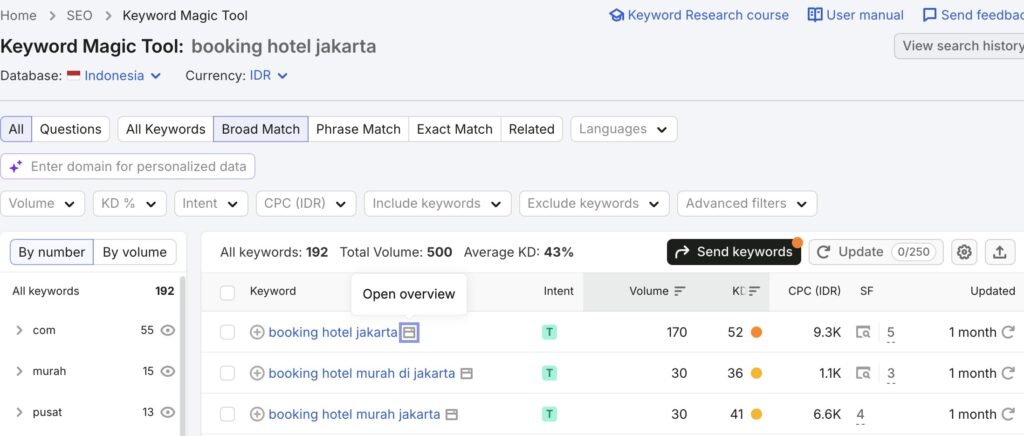Switch grouping to By volume

pyautogui.click(x=135, y=252)
